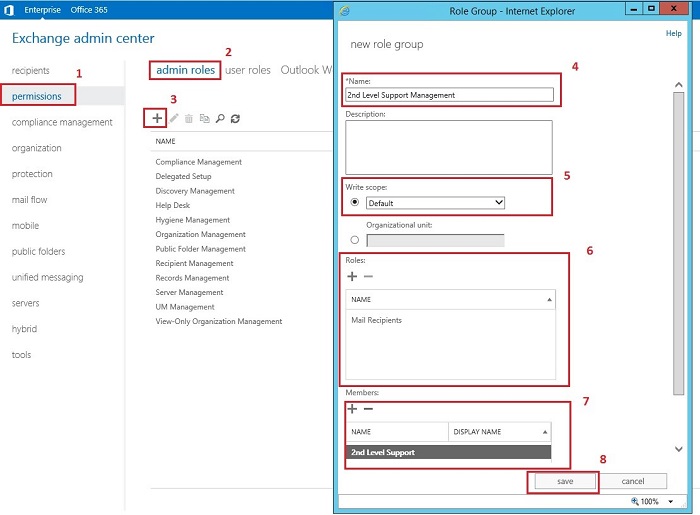The width and height of the screenshot is (700, 515).
Task: Select View-Only Organization Management role group
Action: [x=219, y=321]
